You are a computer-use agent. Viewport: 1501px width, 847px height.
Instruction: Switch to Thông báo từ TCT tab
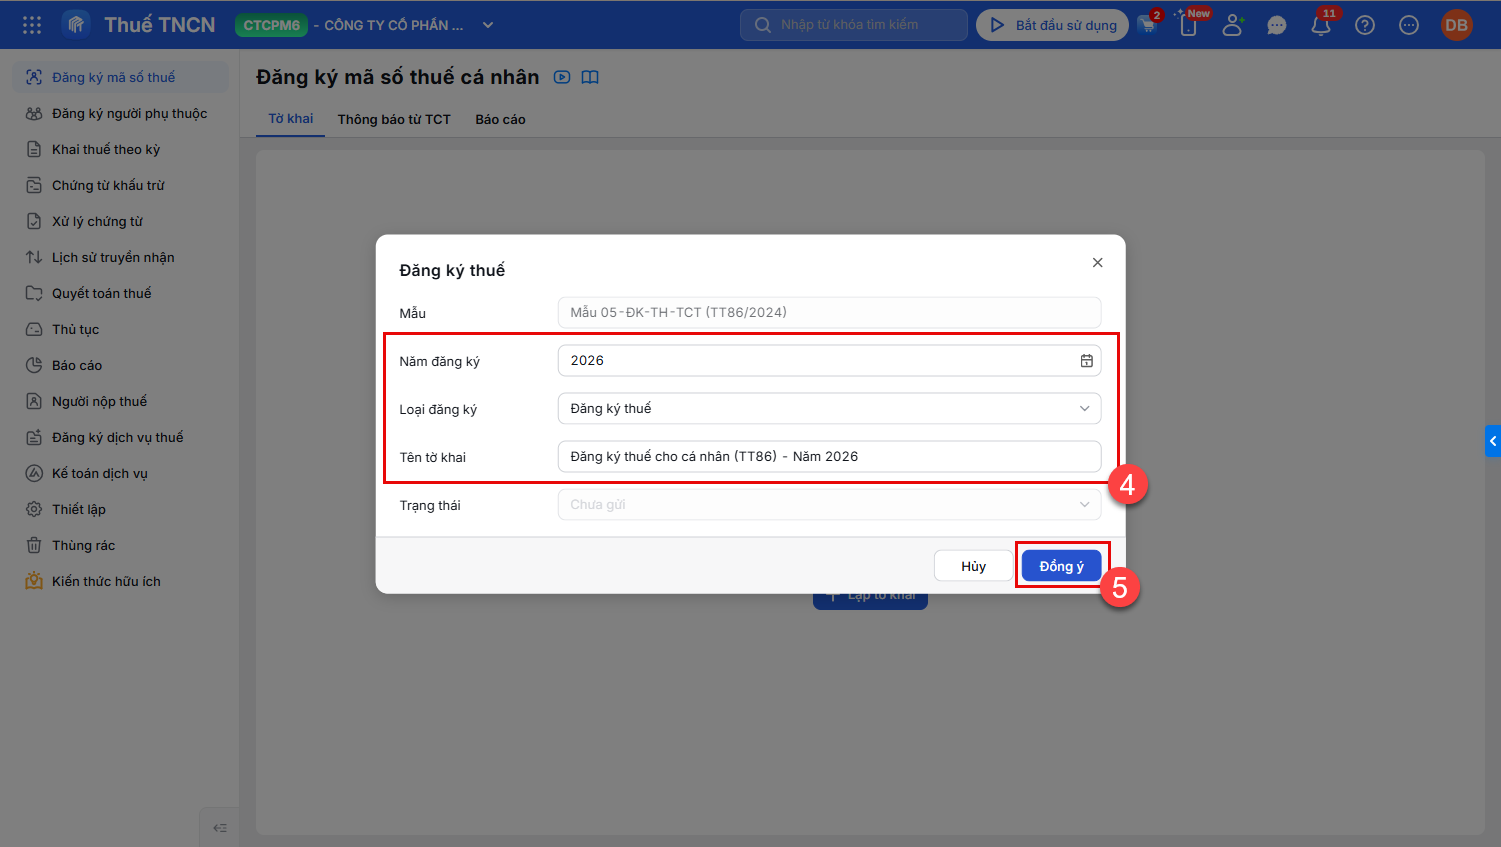click(394, 119)
